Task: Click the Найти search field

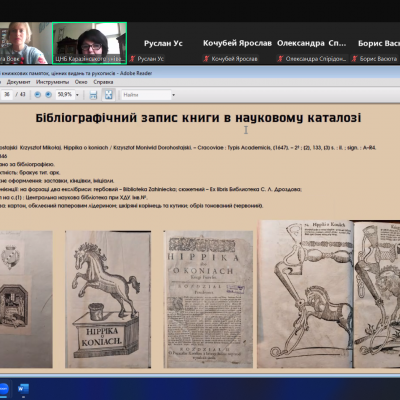Action: [146, 95]
